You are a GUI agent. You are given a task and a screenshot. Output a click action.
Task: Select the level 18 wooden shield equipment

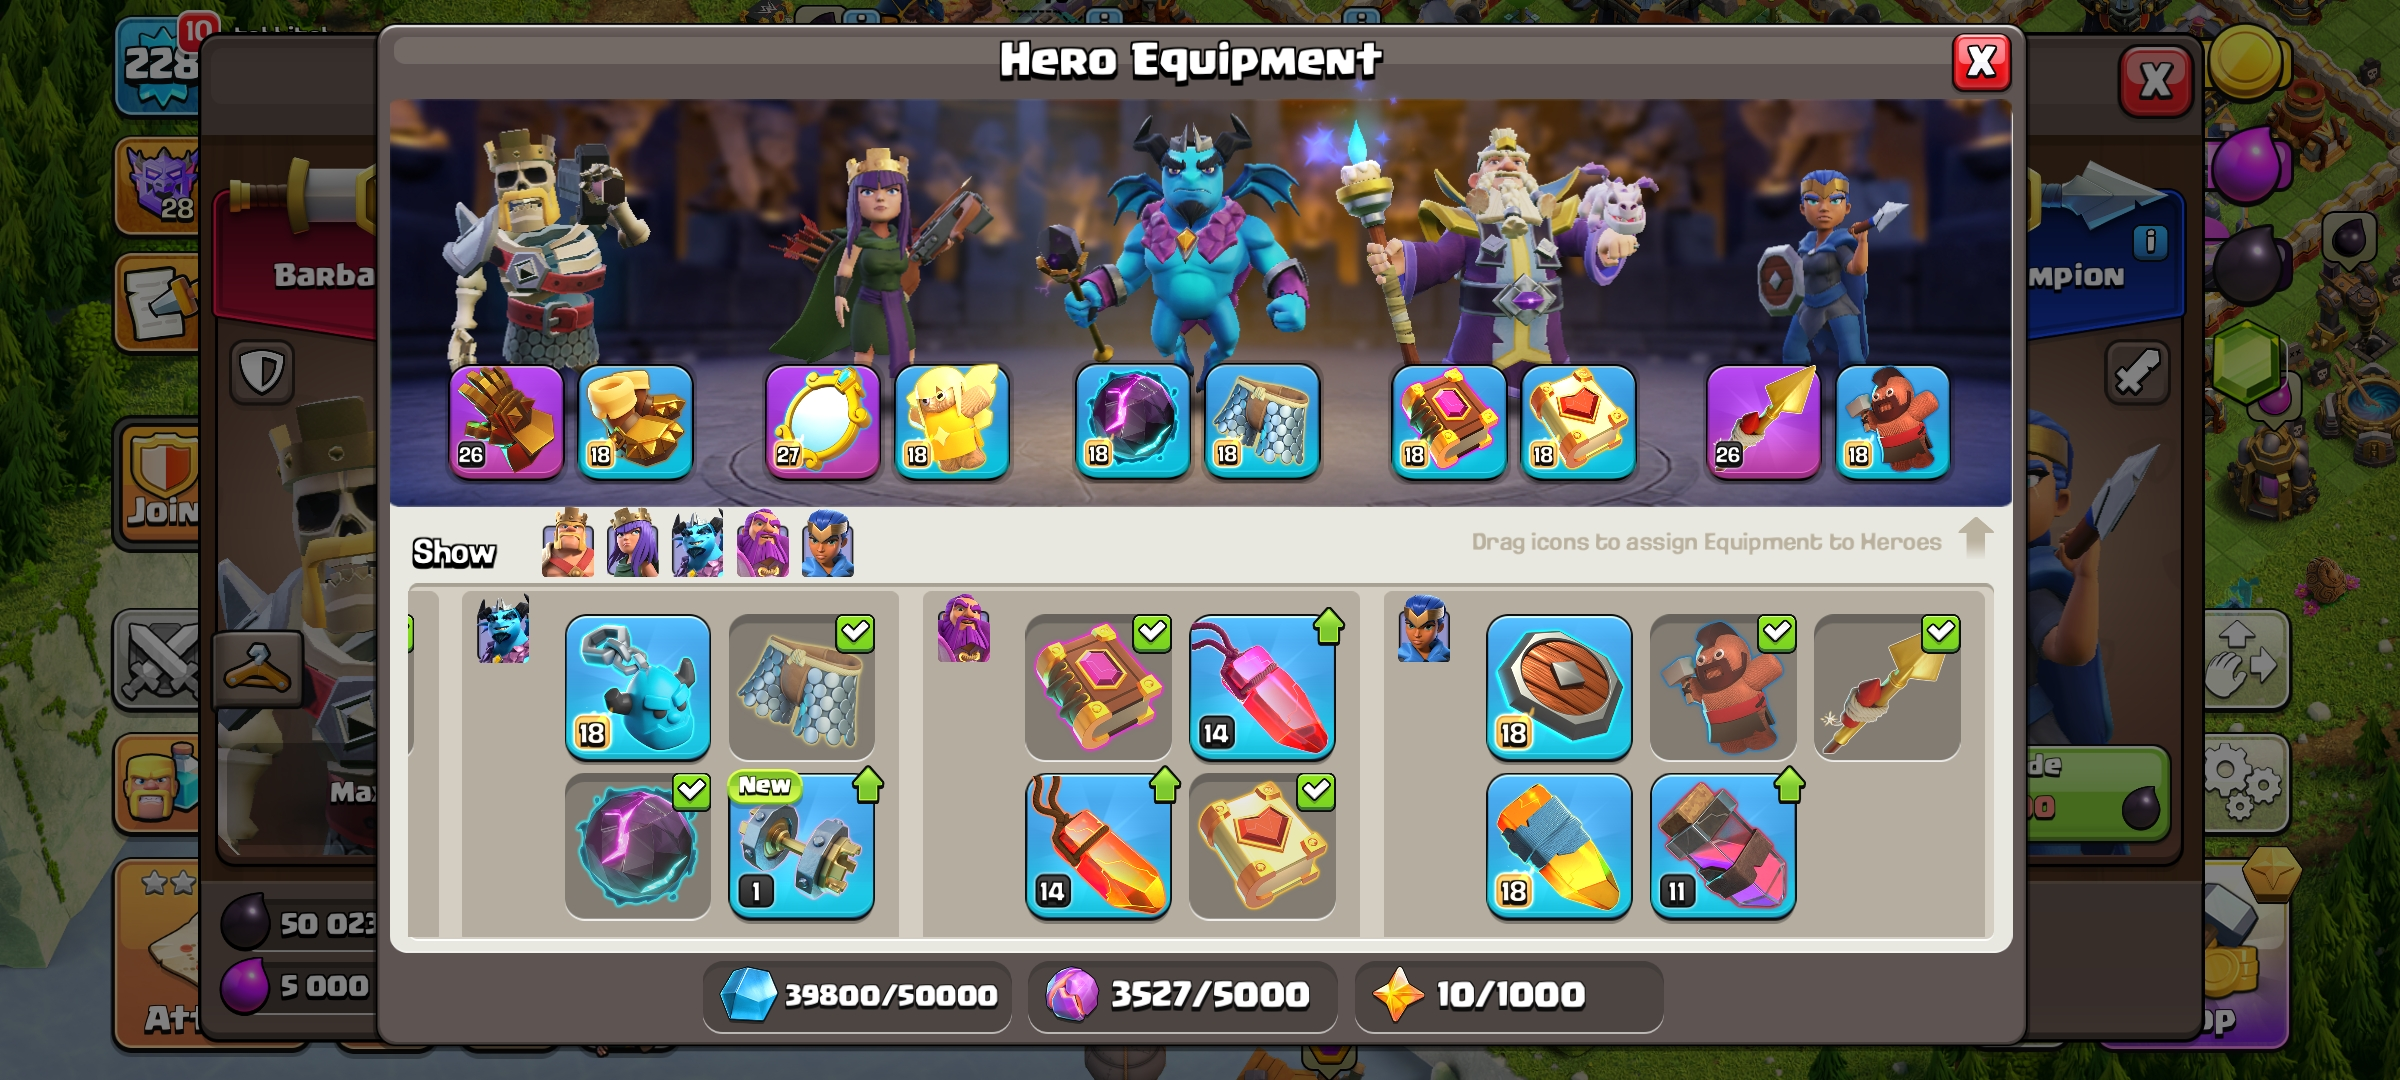[1559, 688]
